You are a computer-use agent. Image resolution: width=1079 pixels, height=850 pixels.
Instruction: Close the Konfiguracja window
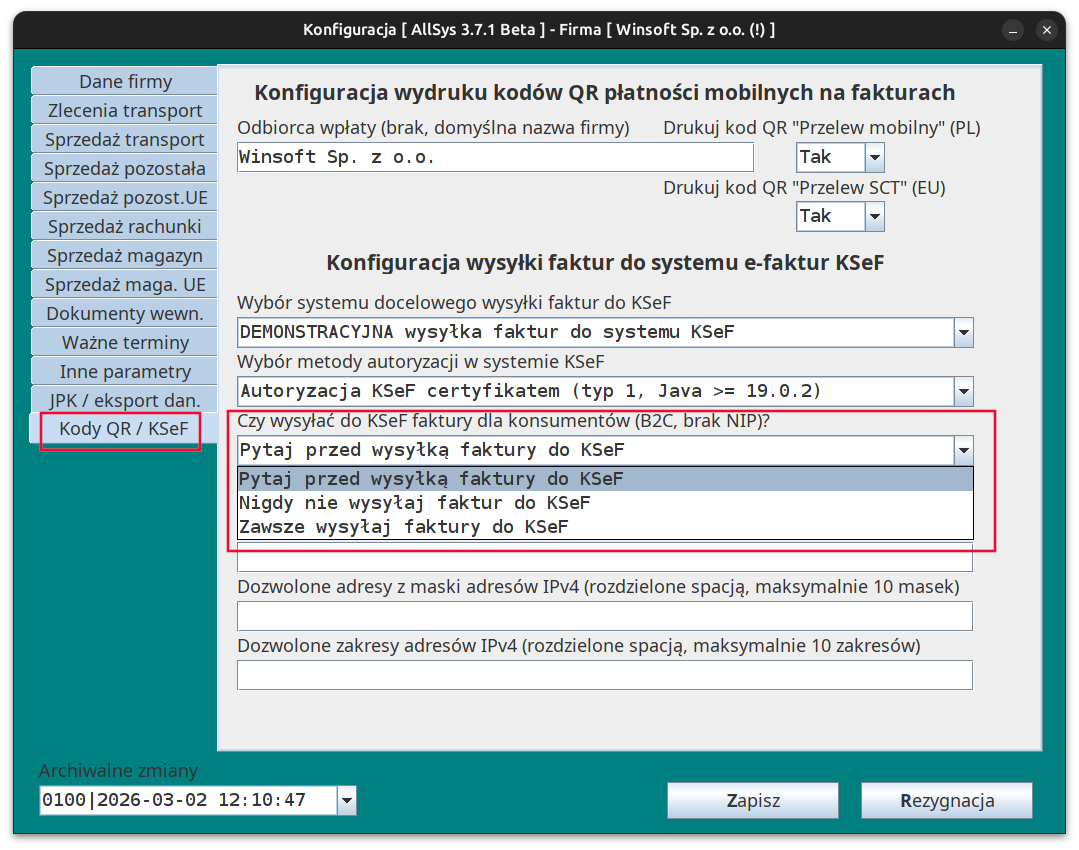pos(1047,30)
